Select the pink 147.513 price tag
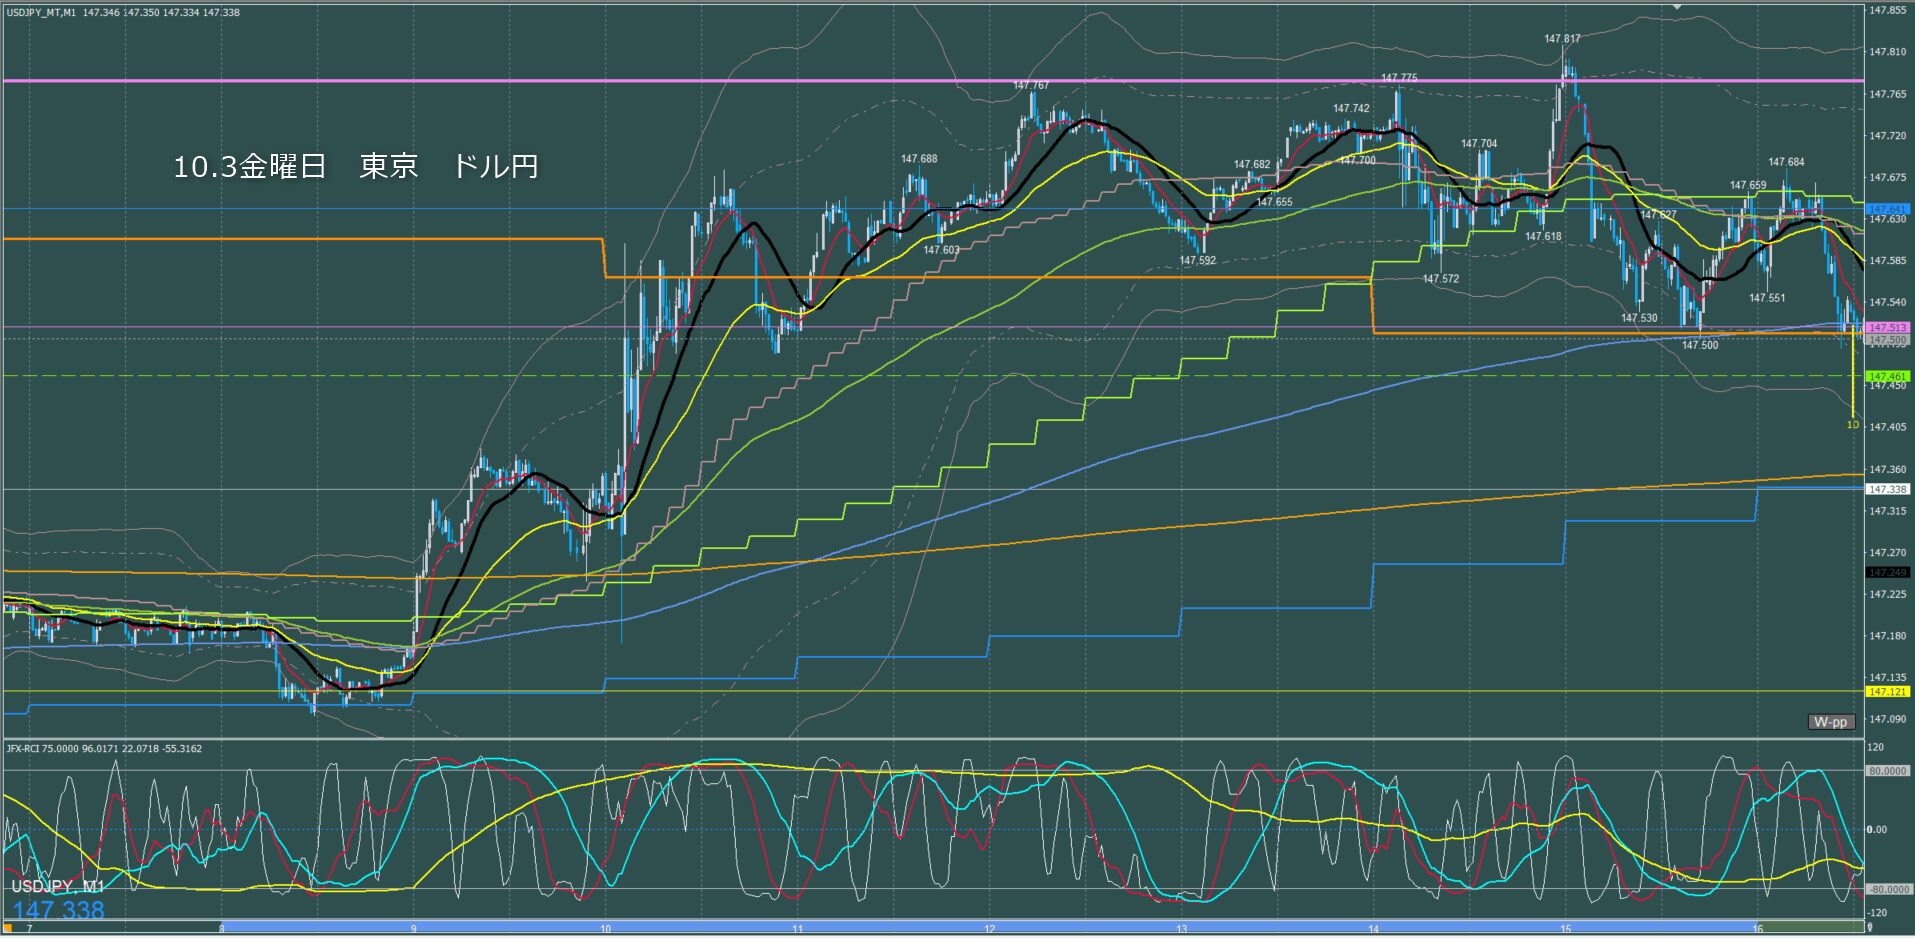Image resolution: width=1915 pixels, height=938 pixels. [1888, 327]
